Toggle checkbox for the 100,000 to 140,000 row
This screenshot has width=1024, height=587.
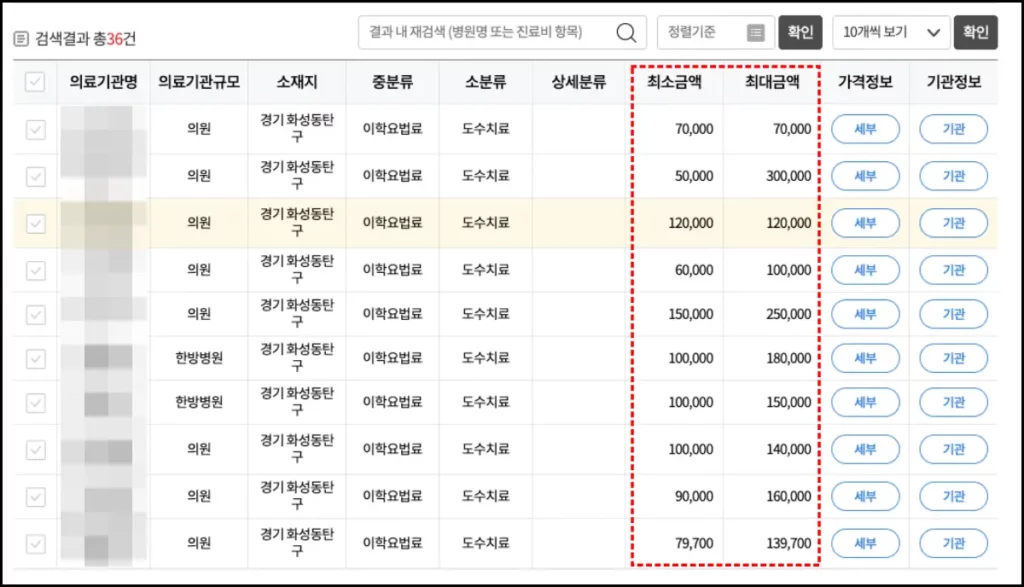tap(35, 450)
